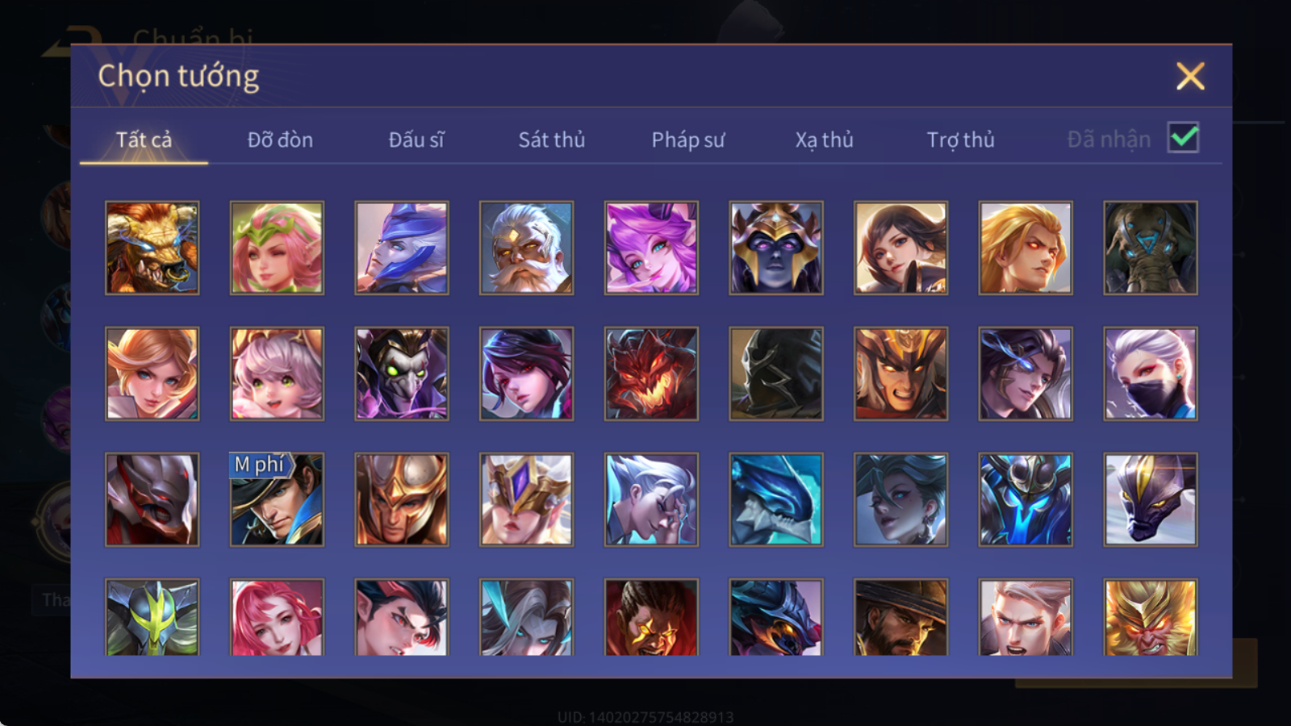Choose the hero marked "M phí"
1291x726 pixels.
[277, 500]
